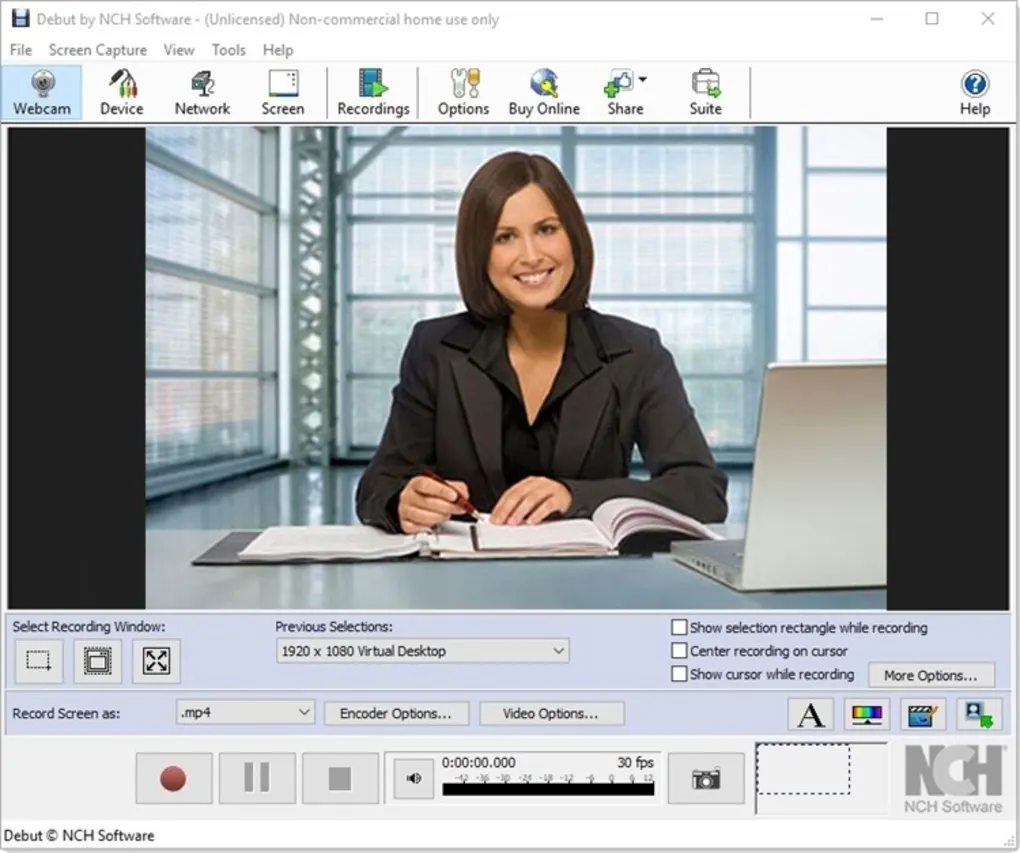
Task: Open the Tools menu
Action: click(228, 49)
